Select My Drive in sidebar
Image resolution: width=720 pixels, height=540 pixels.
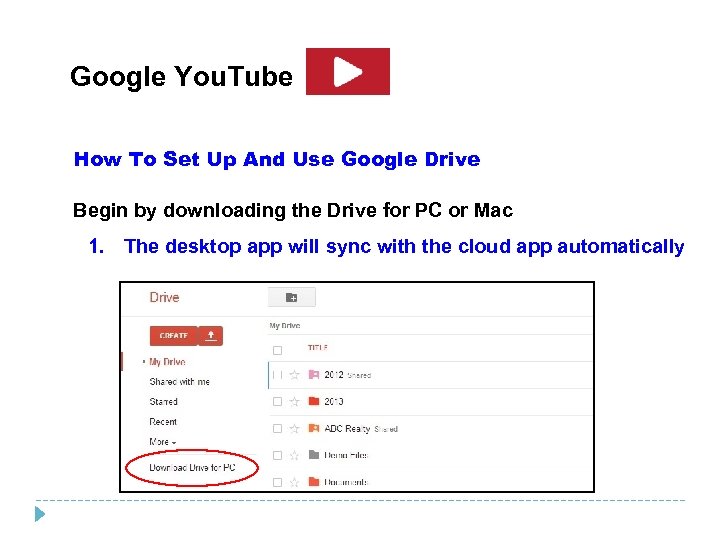click(168, 362)
